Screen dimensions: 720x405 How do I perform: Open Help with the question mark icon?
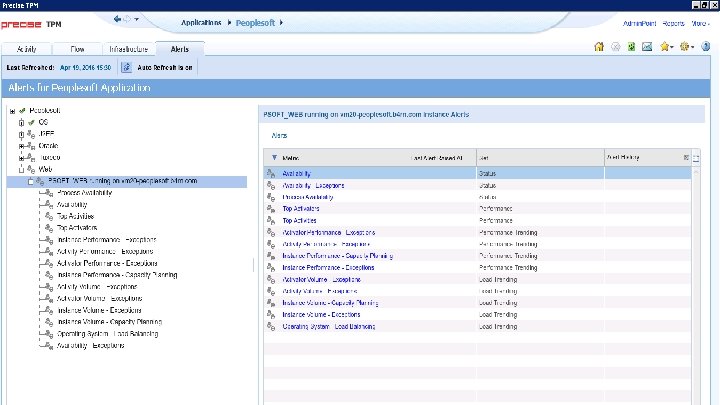(706, 46)
